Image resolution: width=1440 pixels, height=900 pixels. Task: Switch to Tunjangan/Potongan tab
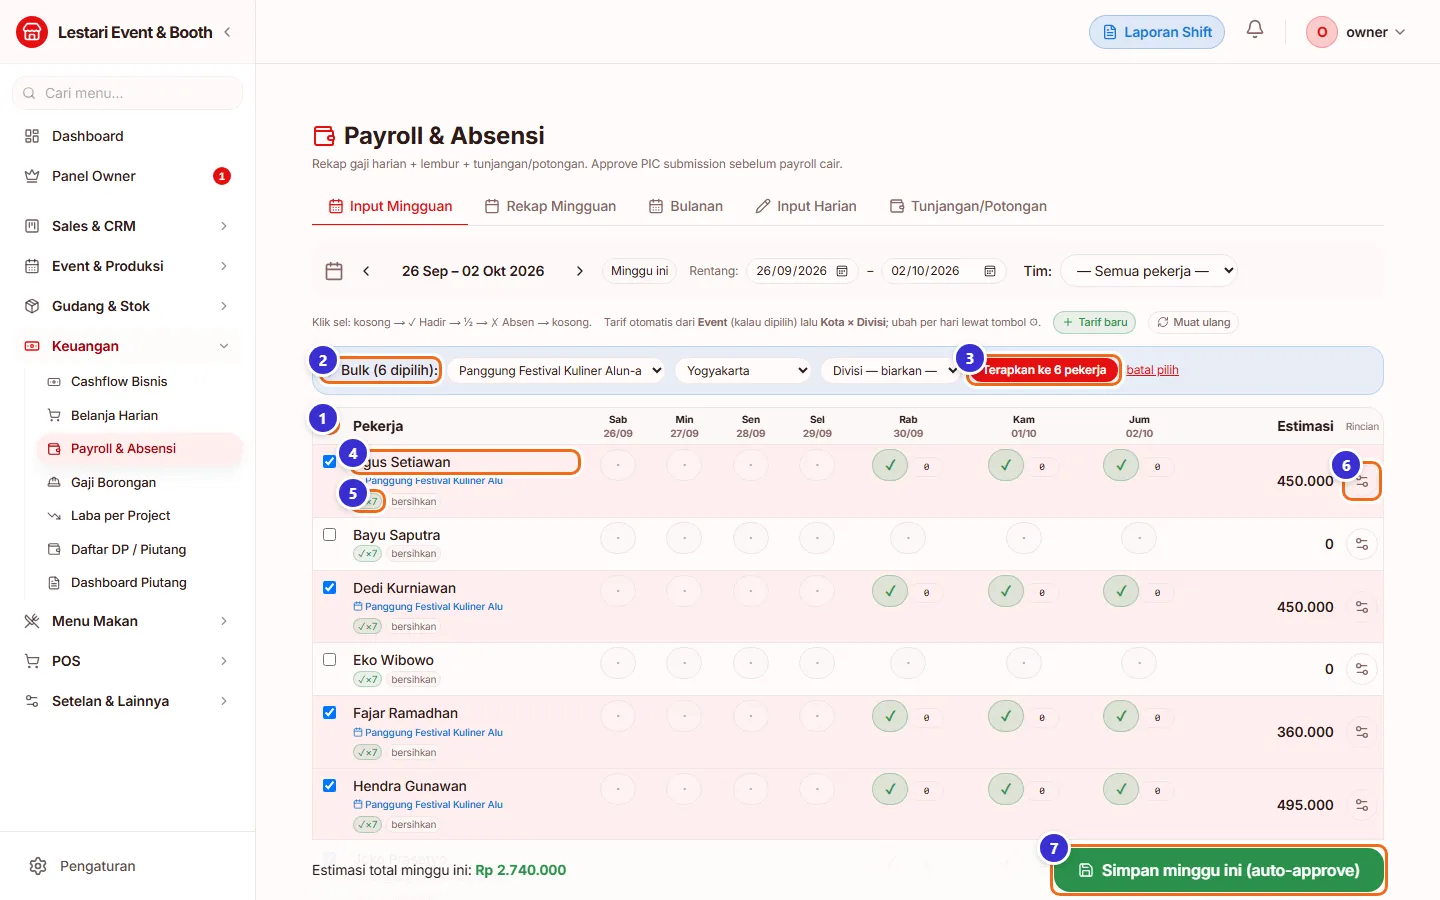(968, 206)
